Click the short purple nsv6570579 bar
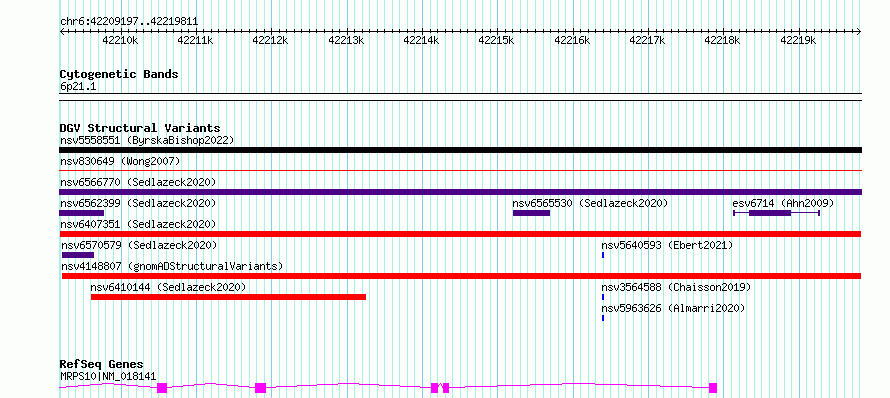 [x=78, y=255]
